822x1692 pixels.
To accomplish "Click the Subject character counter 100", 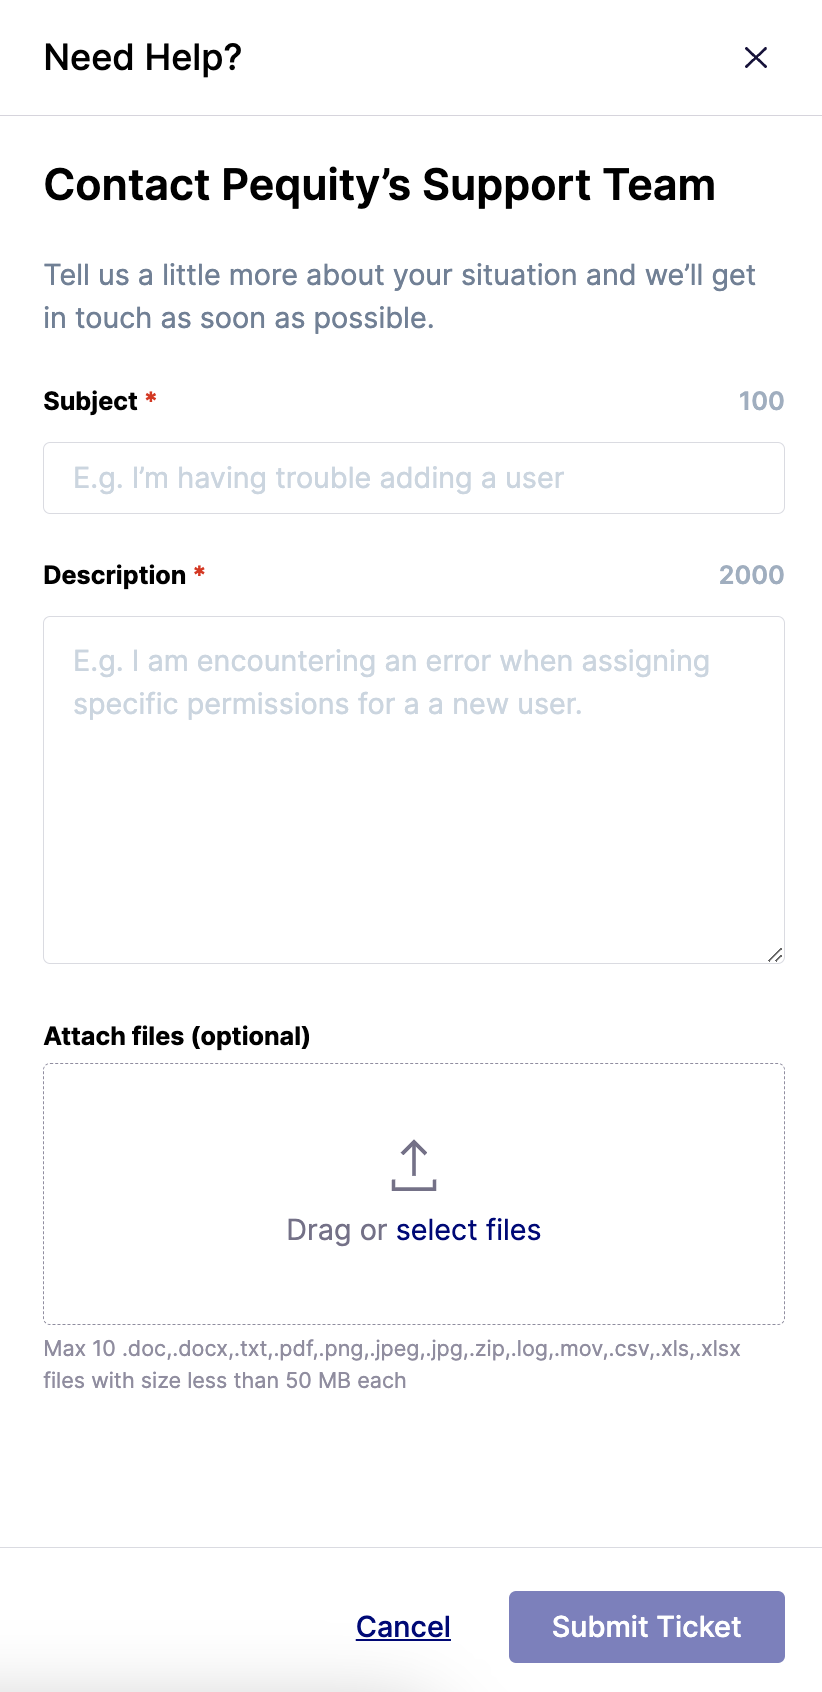I will pos(761,401).
